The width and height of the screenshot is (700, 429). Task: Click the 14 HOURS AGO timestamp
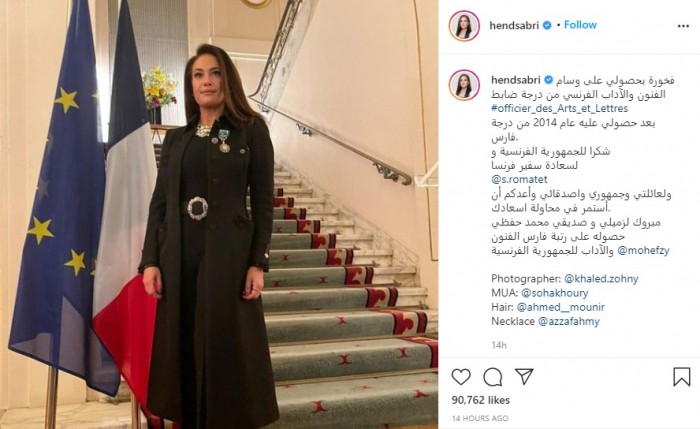[480, 418]
